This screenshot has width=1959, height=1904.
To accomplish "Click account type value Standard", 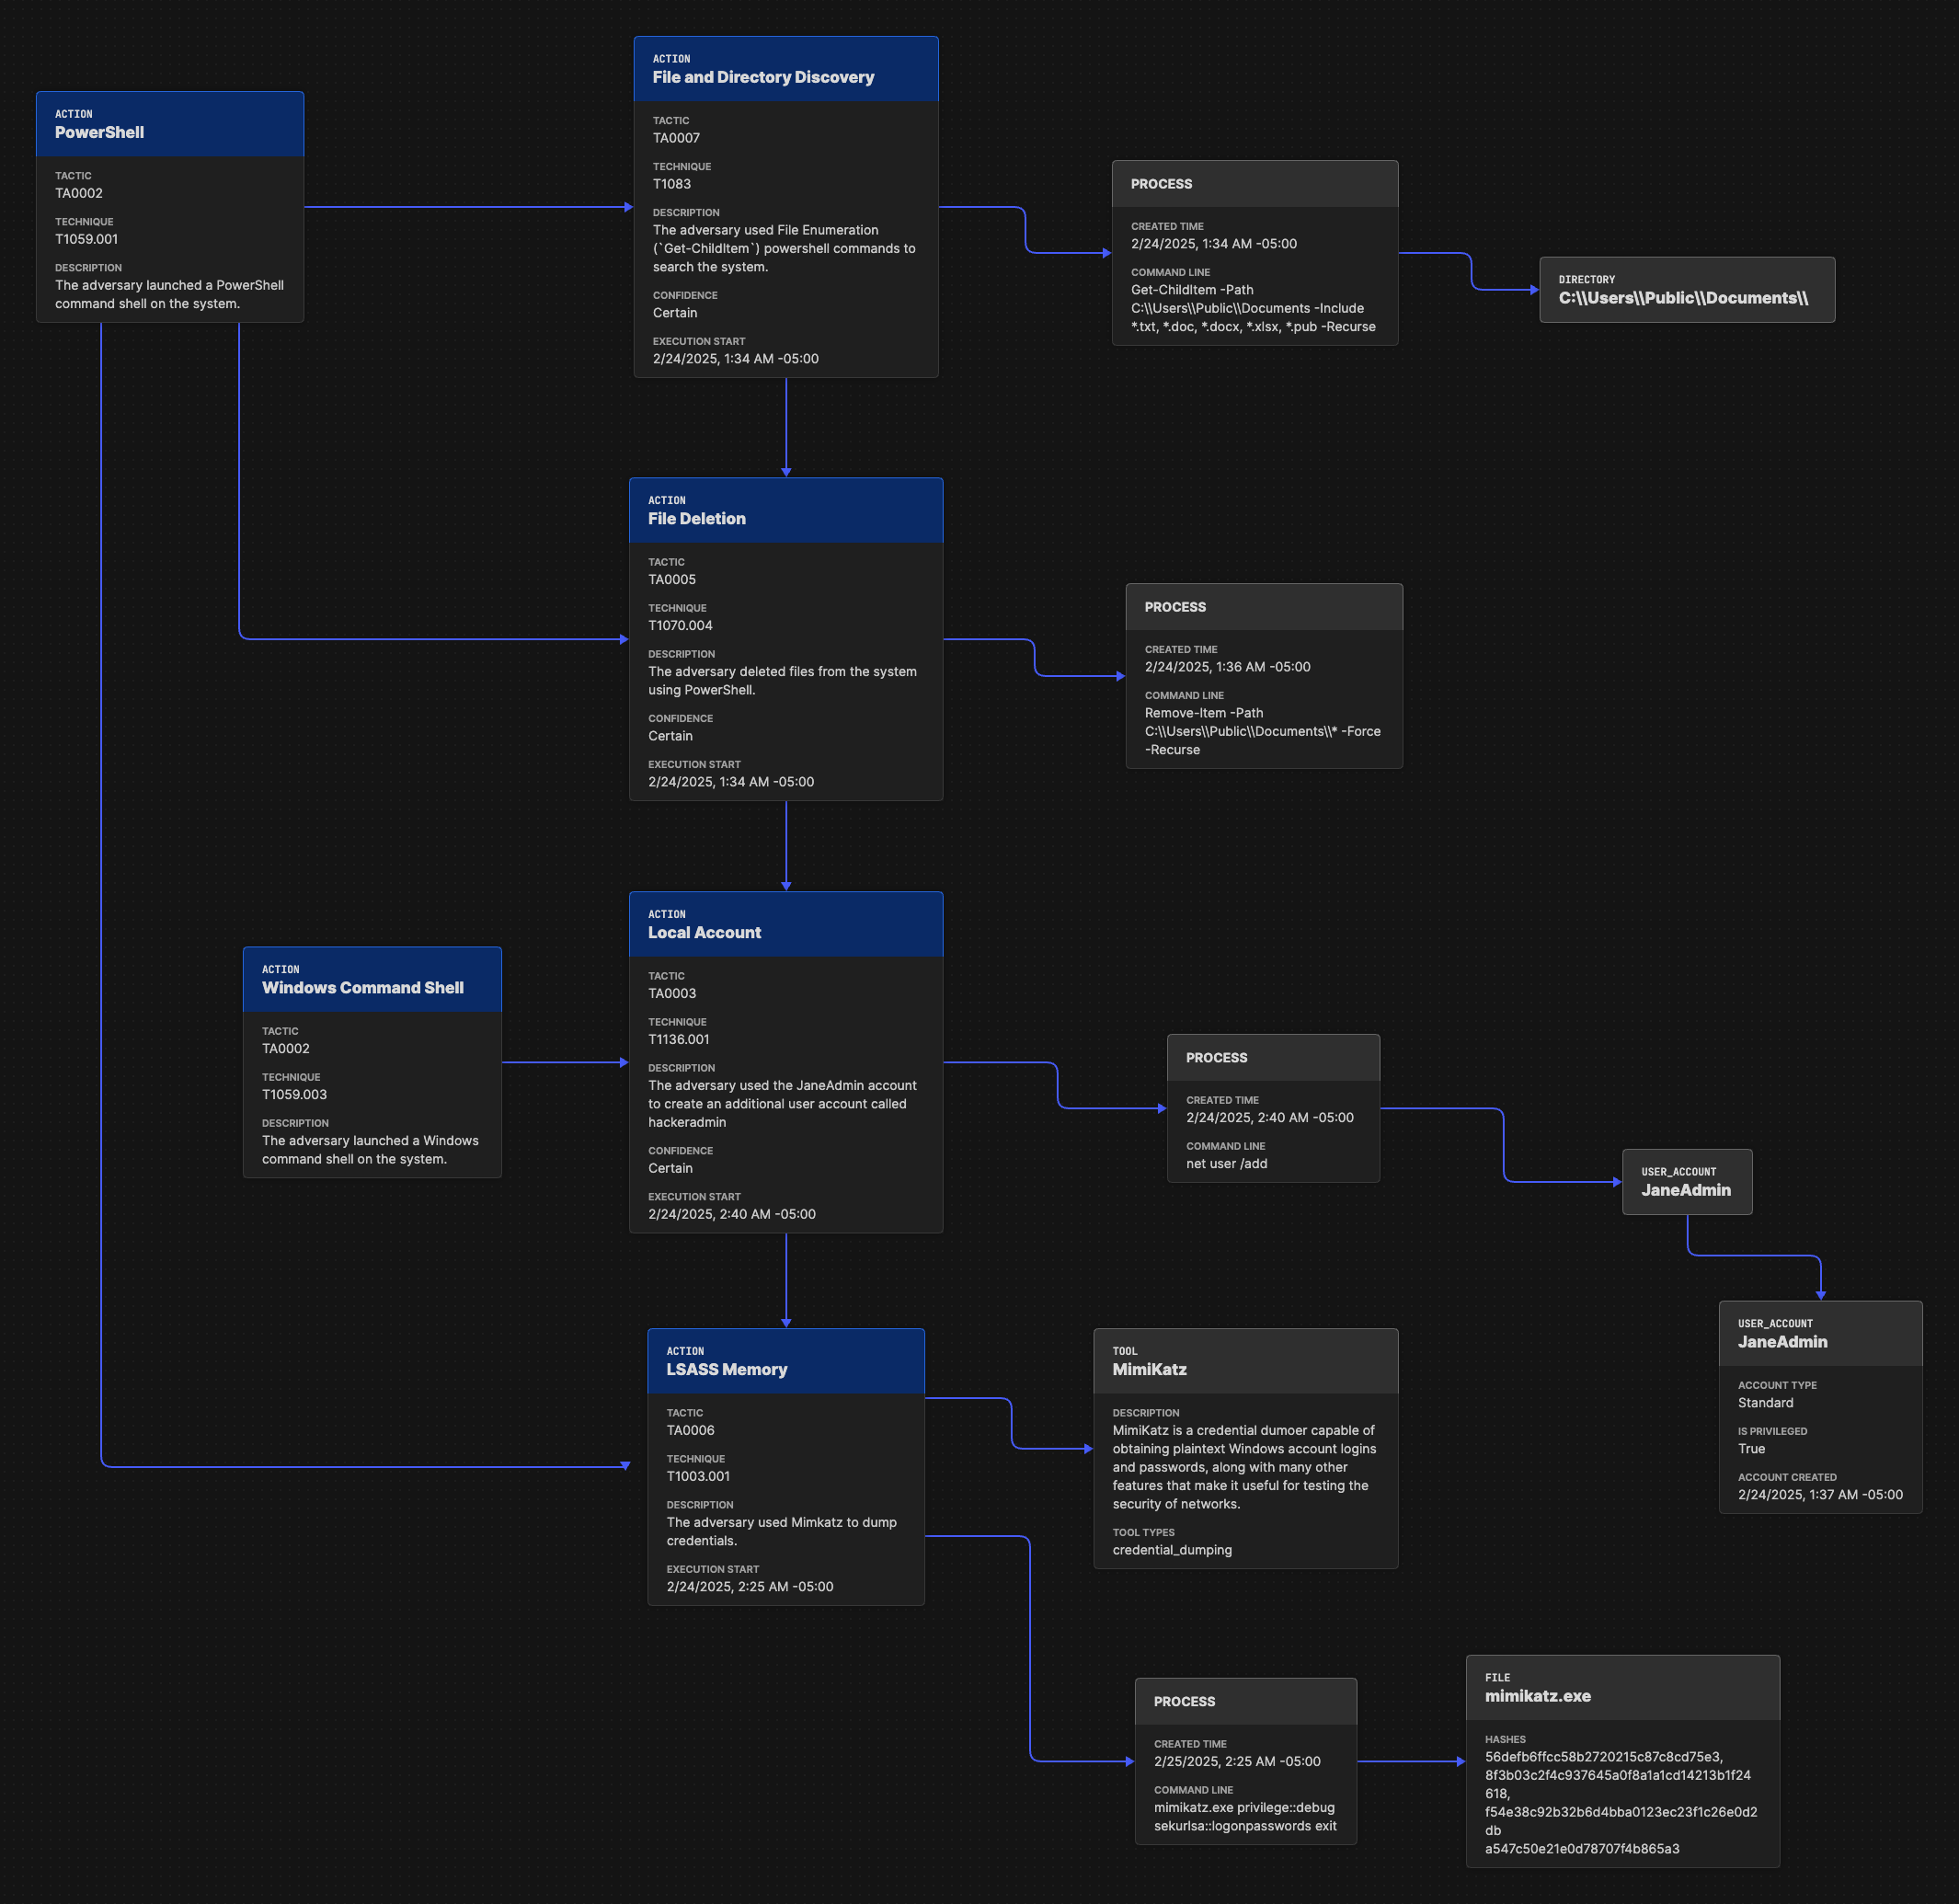I will [x=1766, y=1403].
